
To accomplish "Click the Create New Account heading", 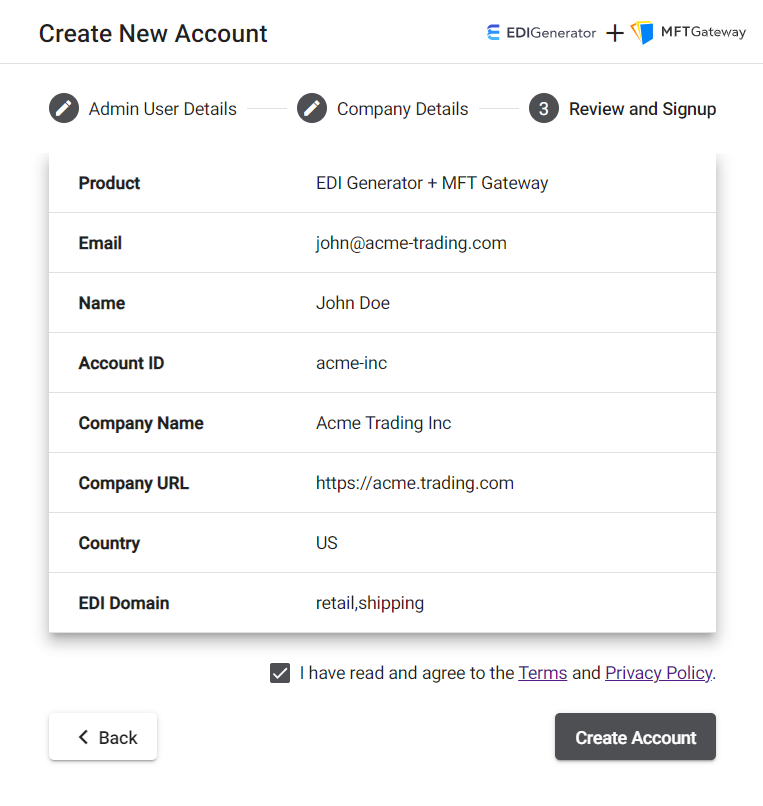I will tap(153, 34).
